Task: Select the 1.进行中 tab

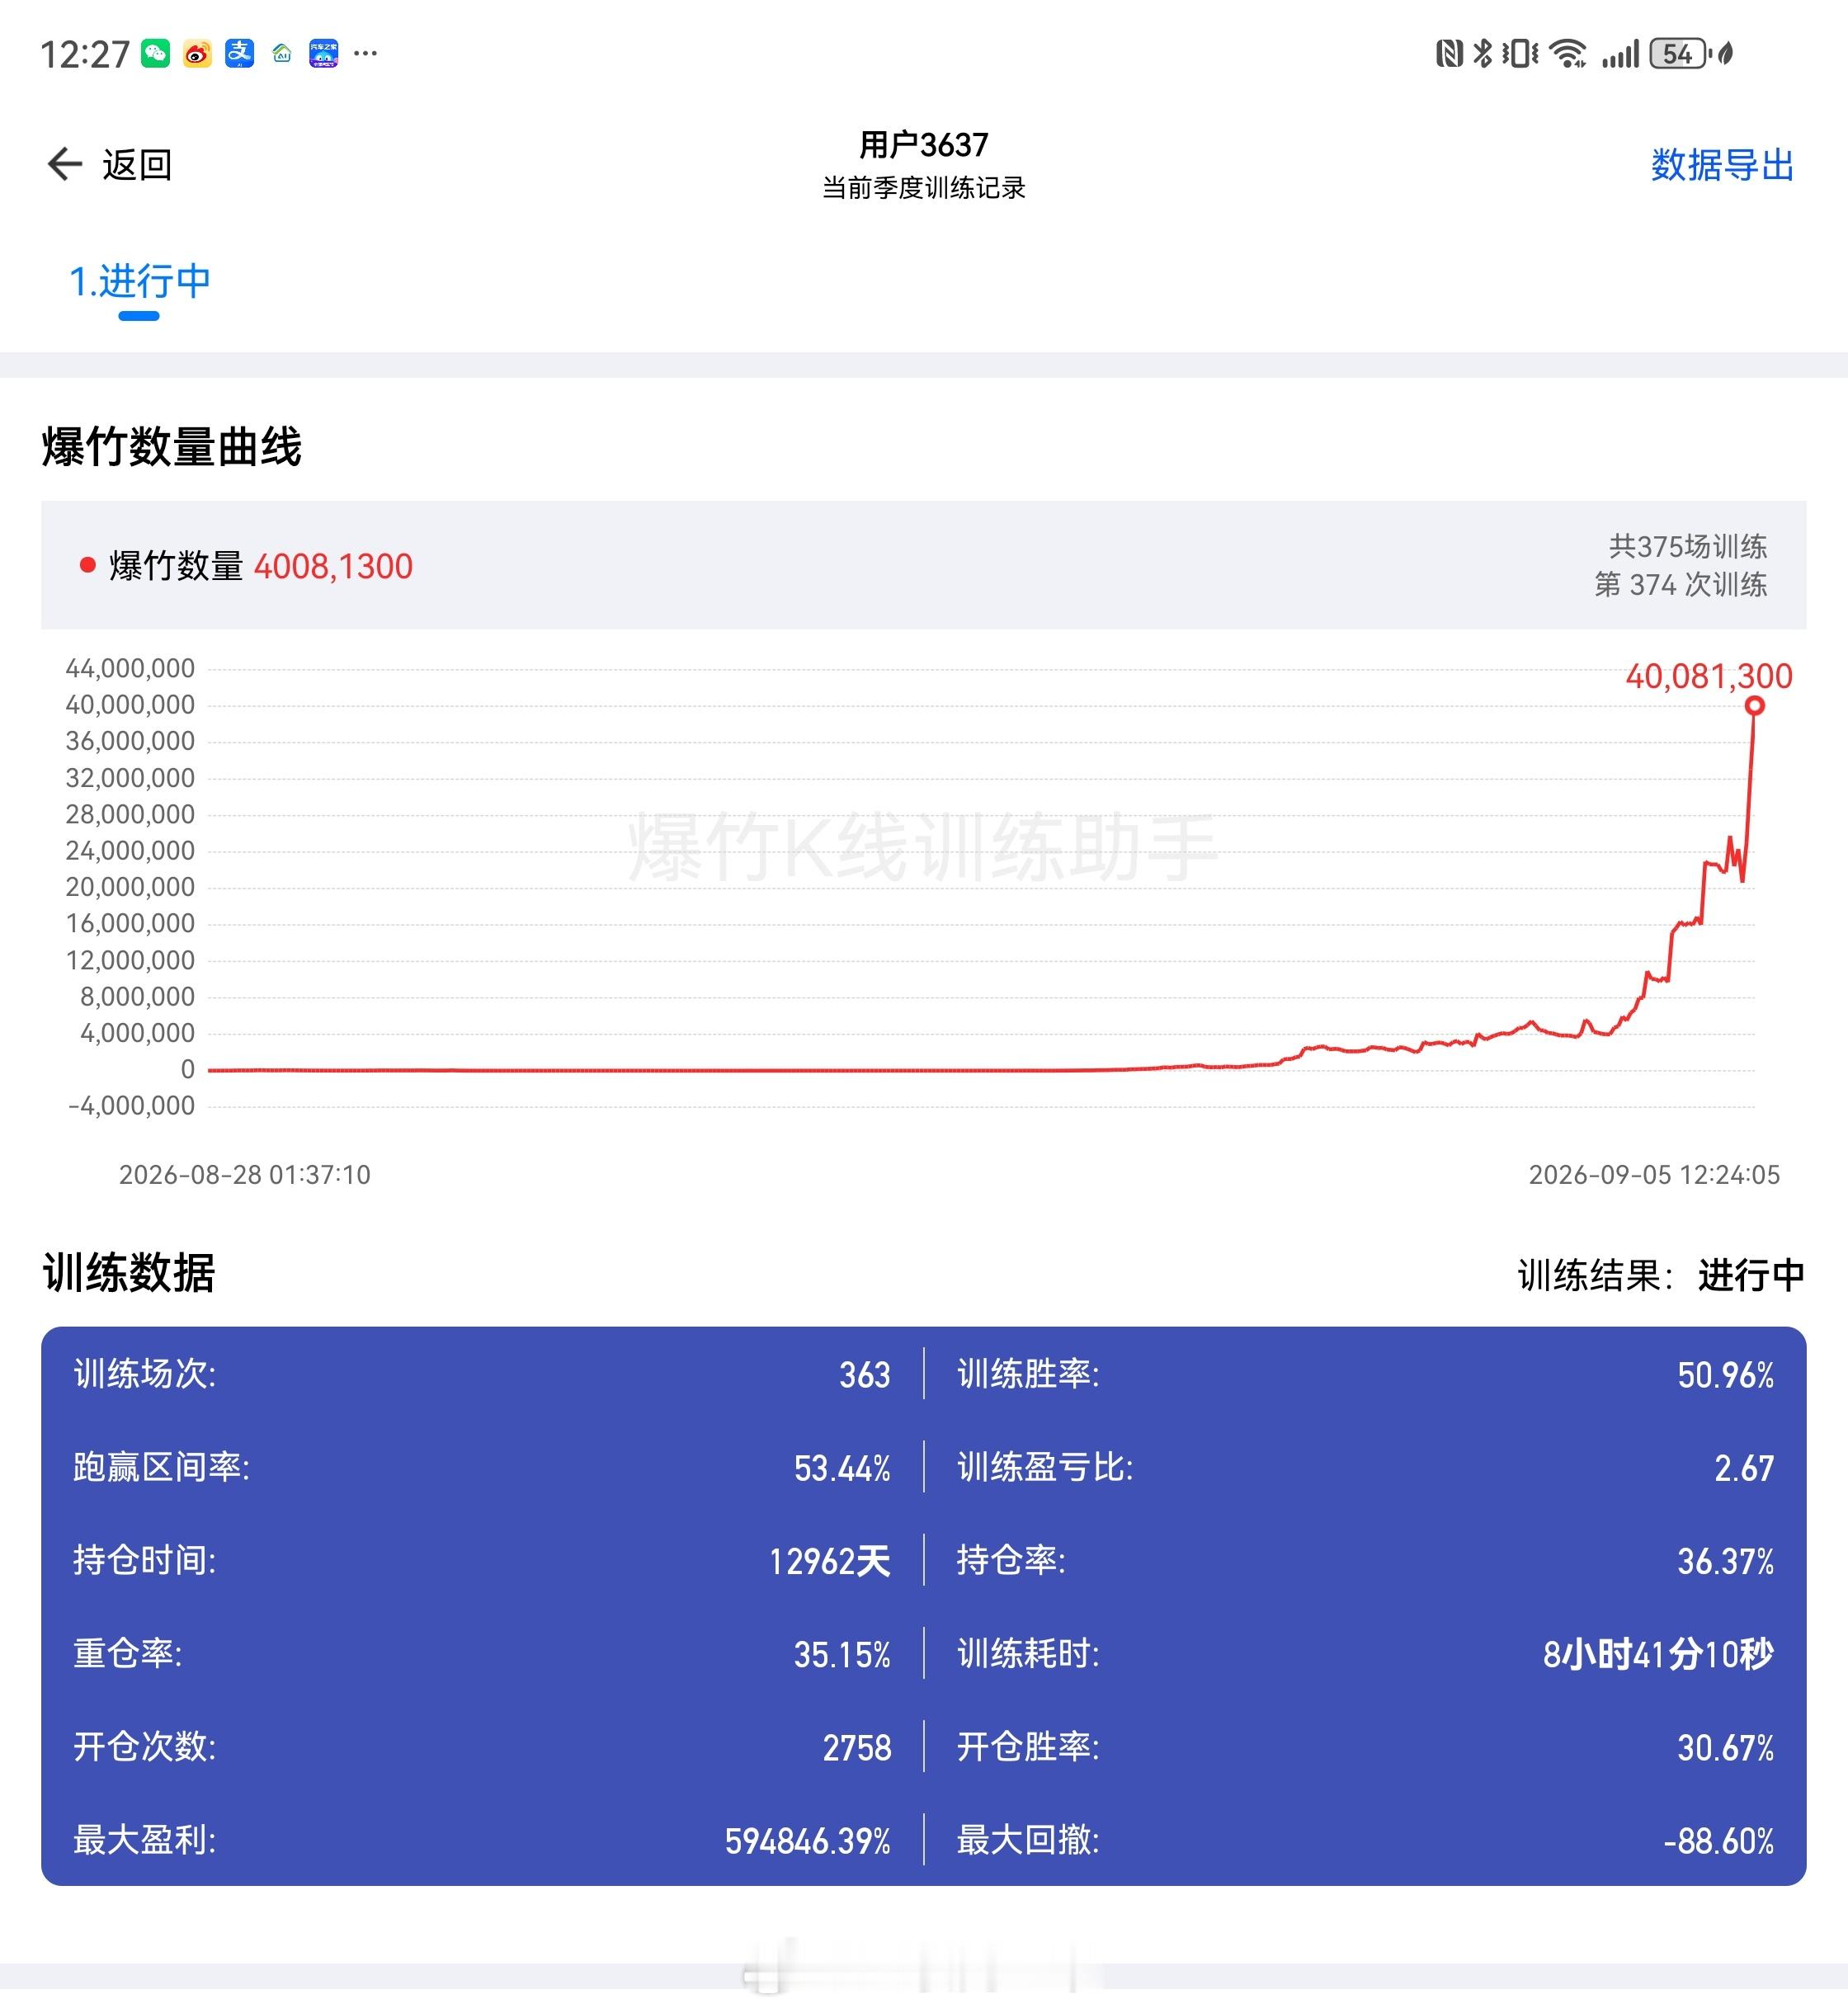Action: [x=140, y=282]
